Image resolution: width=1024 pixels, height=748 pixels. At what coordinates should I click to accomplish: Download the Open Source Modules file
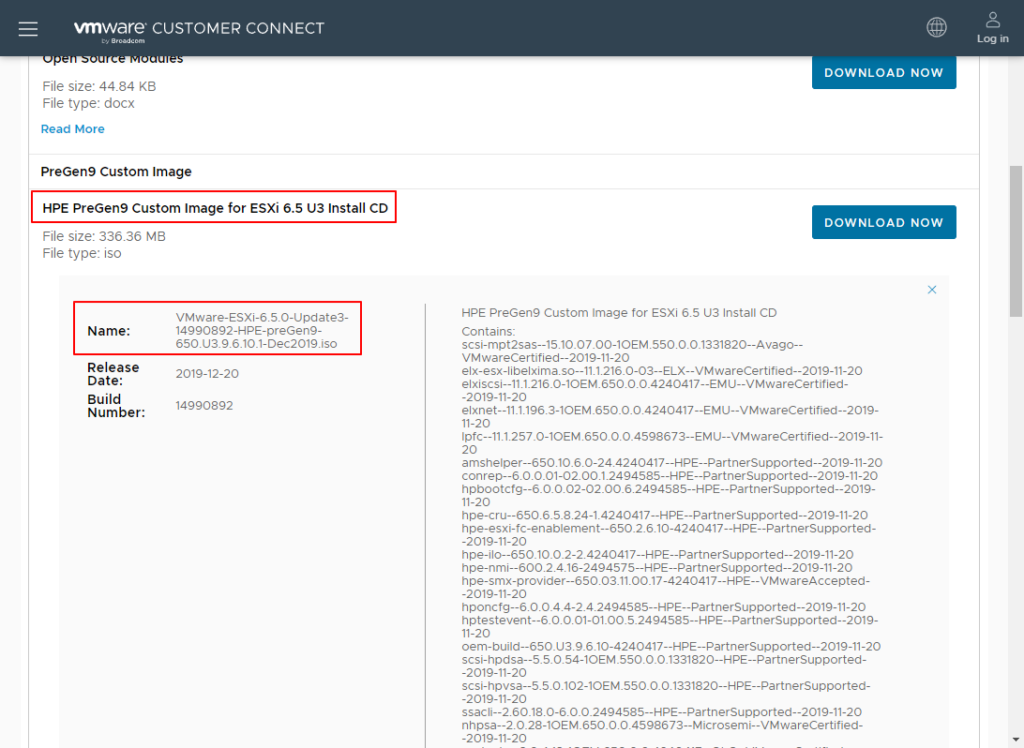pos(884,73)
